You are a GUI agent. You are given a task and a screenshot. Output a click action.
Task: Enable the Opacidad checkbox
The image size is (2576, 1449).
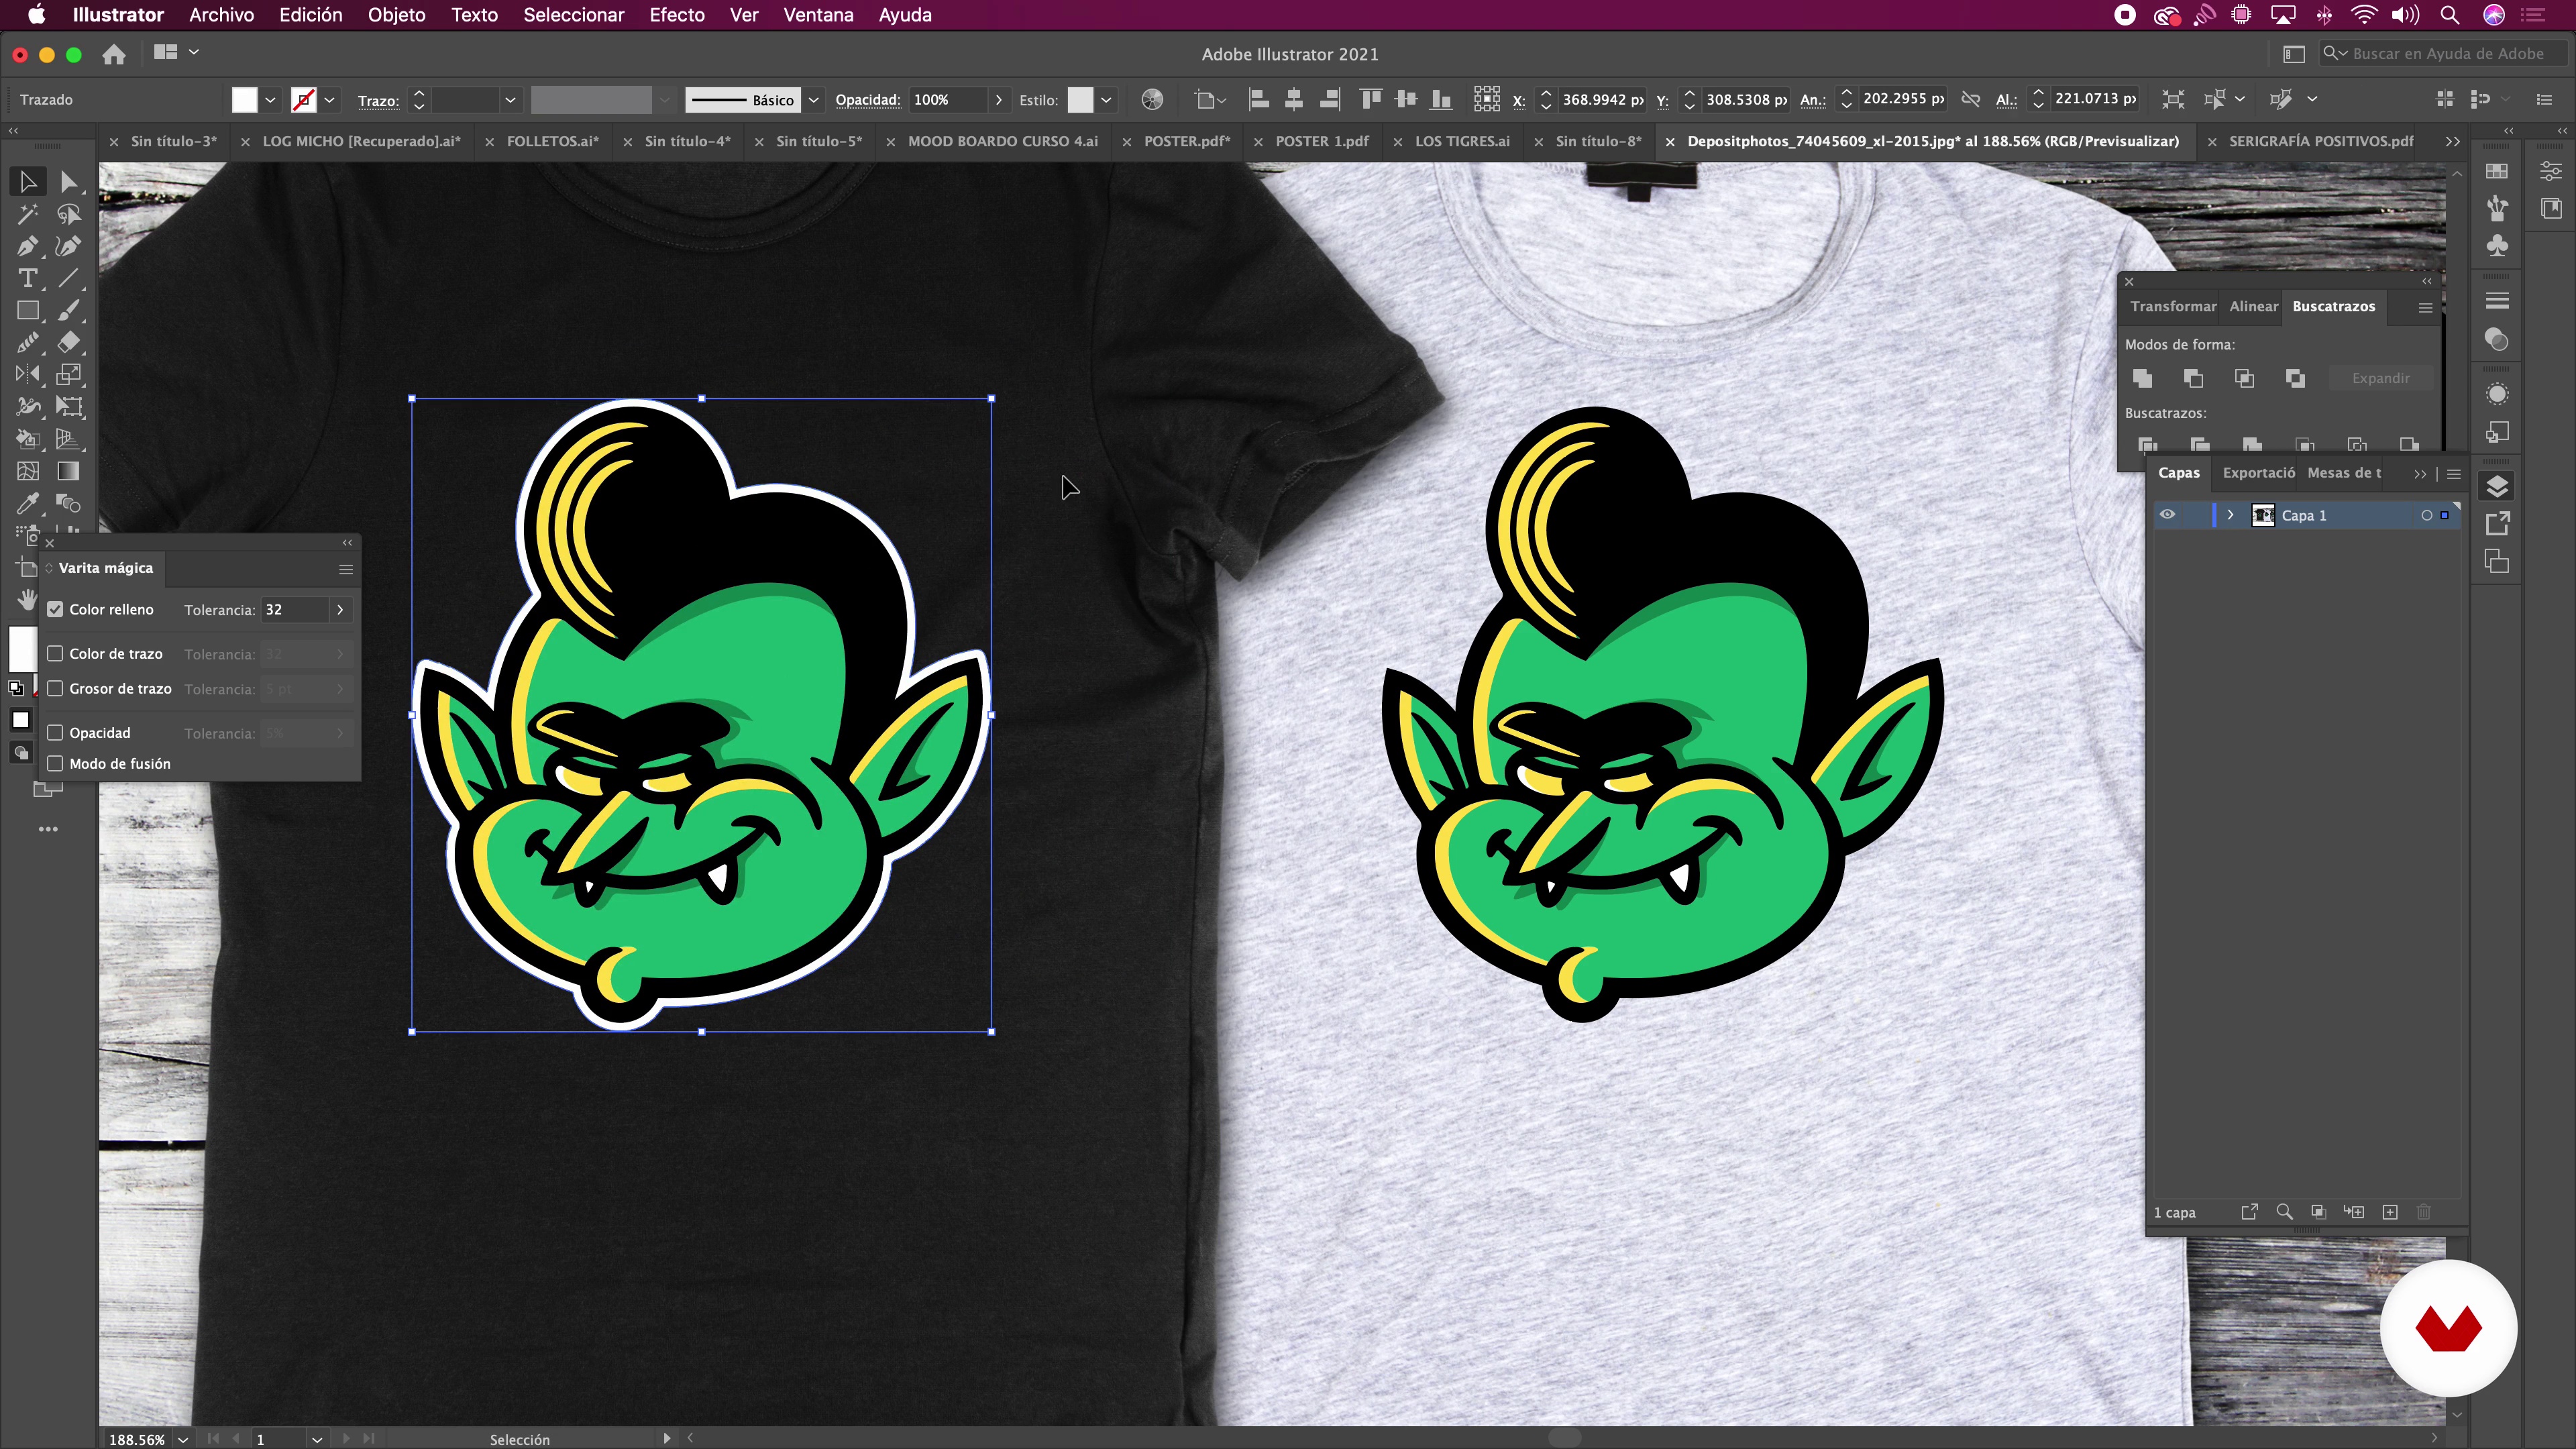coord(56,733)
